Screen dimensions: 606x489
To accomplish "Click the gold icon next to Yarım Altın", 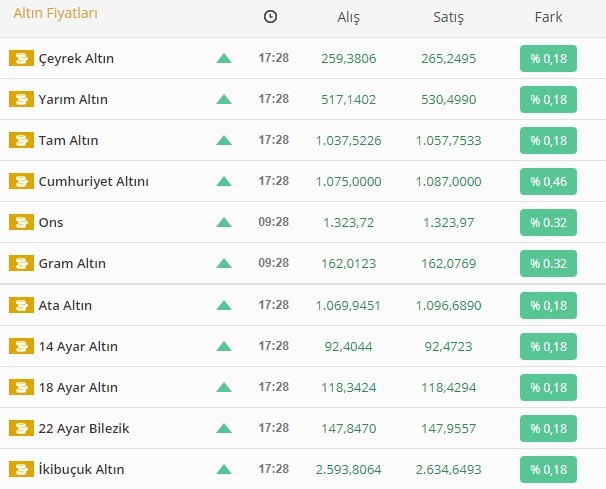I will coord(21,99).
